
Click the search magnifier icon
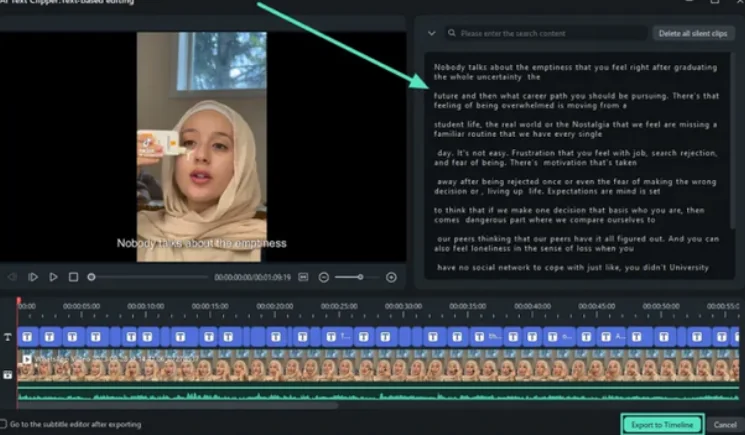(x=452, y=33)
